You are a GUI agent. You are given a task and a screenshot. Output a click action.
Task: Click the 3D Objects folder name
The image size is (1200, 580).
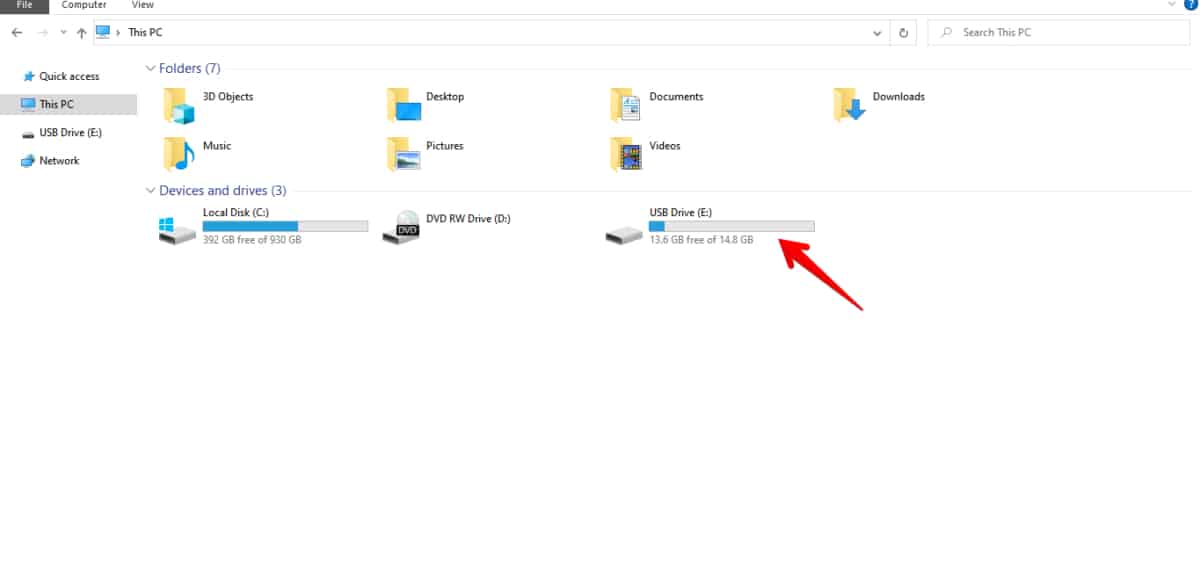228,97
